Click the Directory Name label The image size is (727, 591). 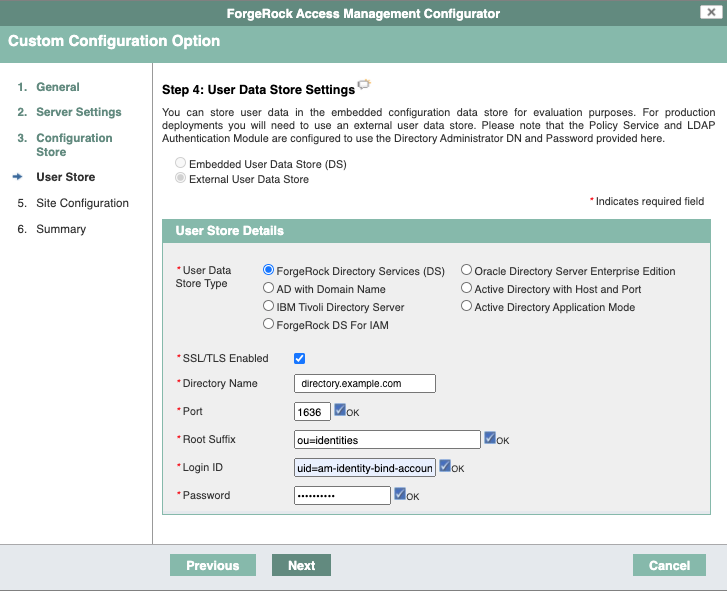220,383
